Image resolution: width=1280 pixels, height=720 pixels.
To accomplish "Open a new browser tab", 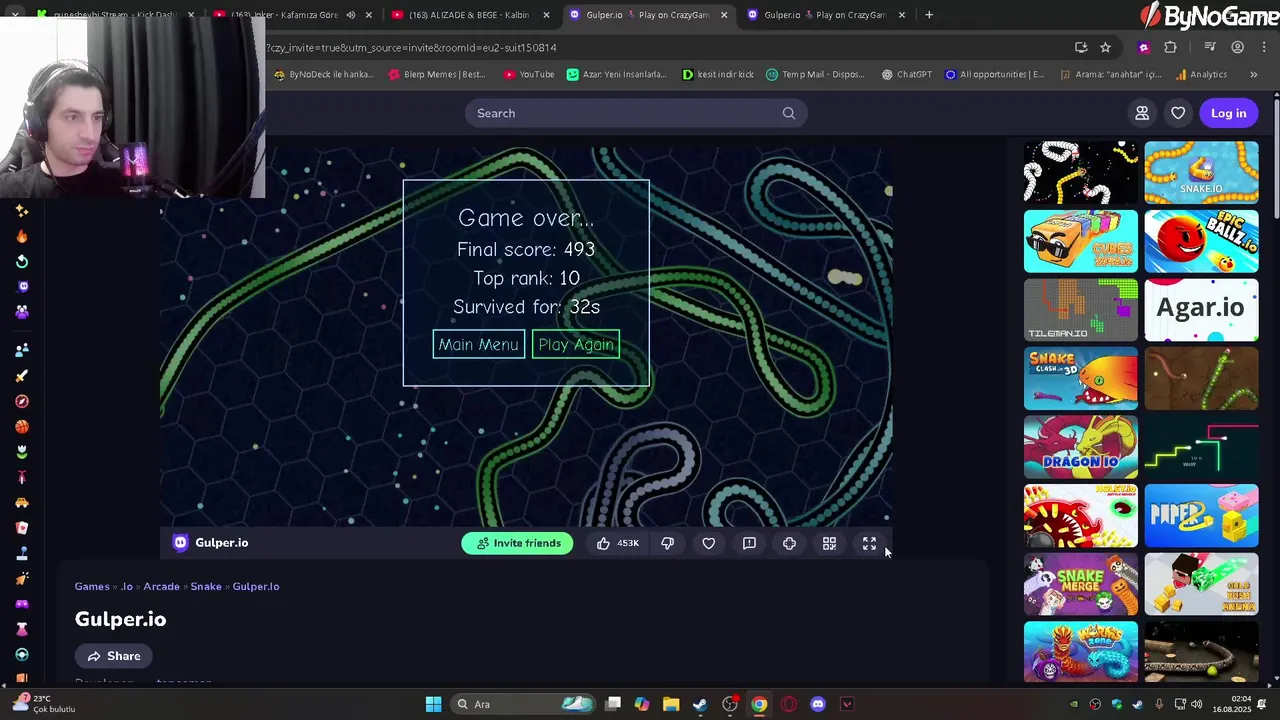I will coord(929,15).
